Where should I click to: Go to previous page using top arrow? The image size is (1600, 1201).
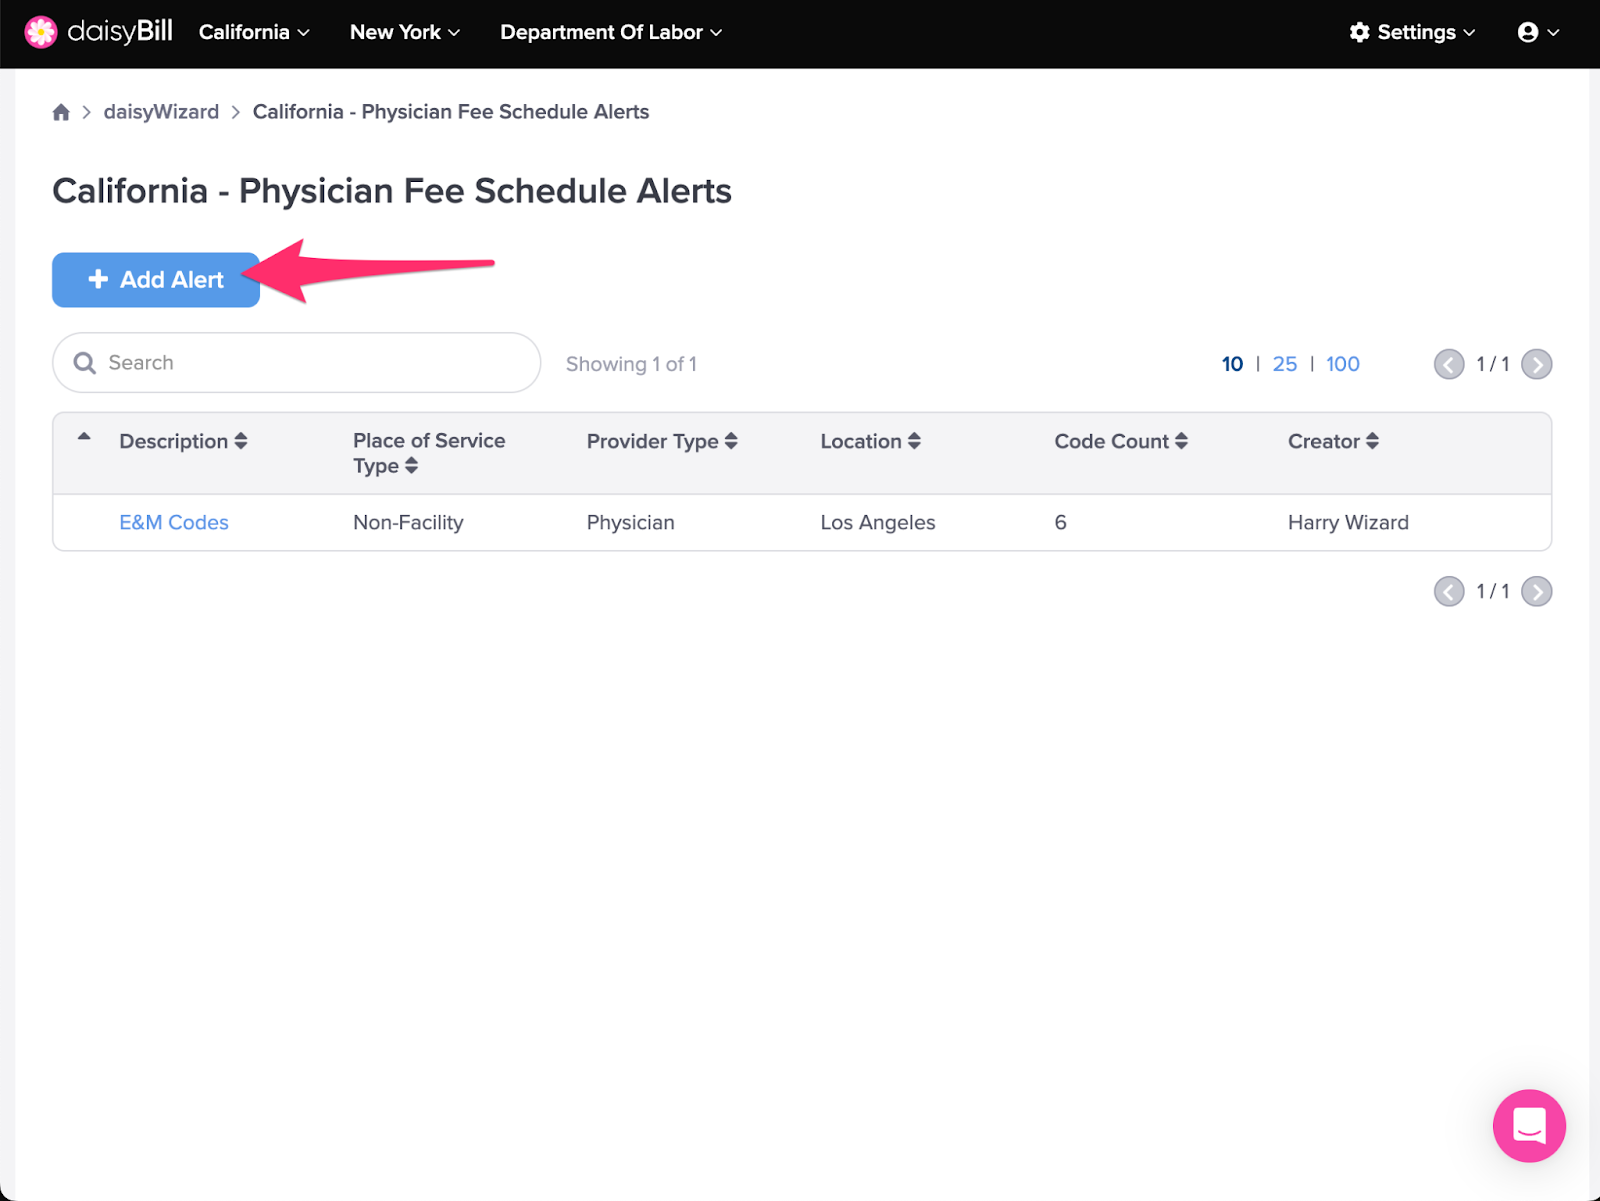click(1449, 364)
